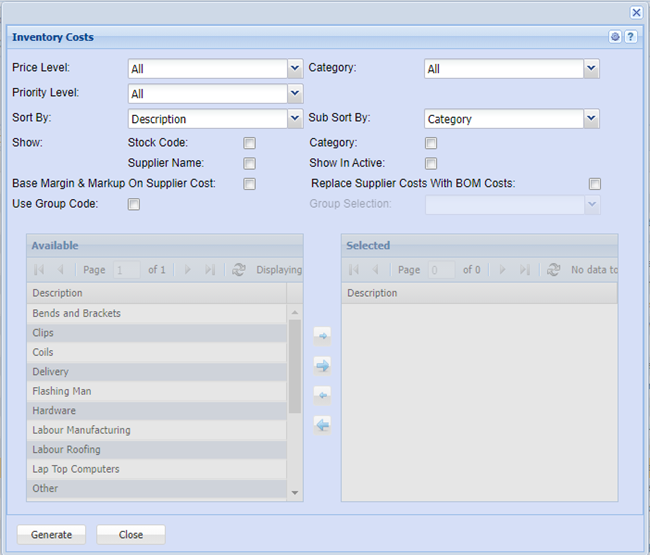This screenshot has height=555, width=650.
Task: Click the Generate button
Action: coord(51,535)
